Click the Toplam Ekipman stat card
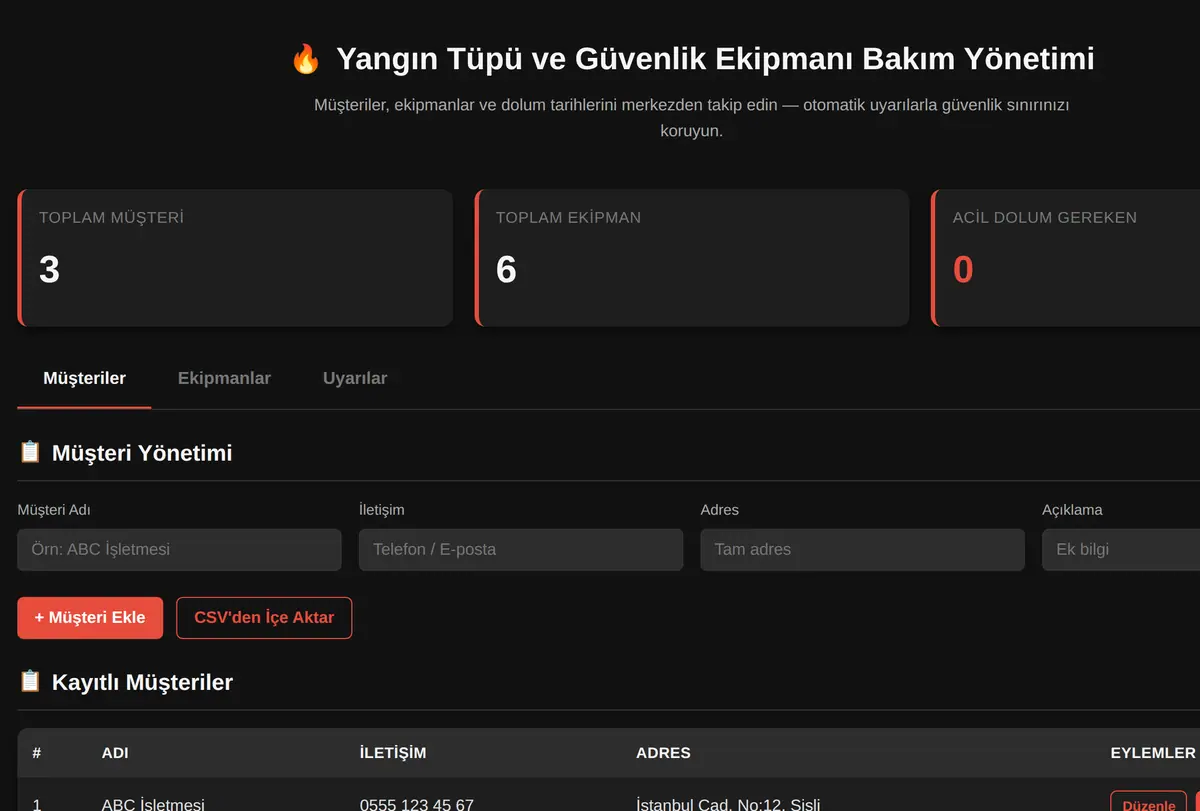The image size is (1200, 811). (x=692, y=258)
